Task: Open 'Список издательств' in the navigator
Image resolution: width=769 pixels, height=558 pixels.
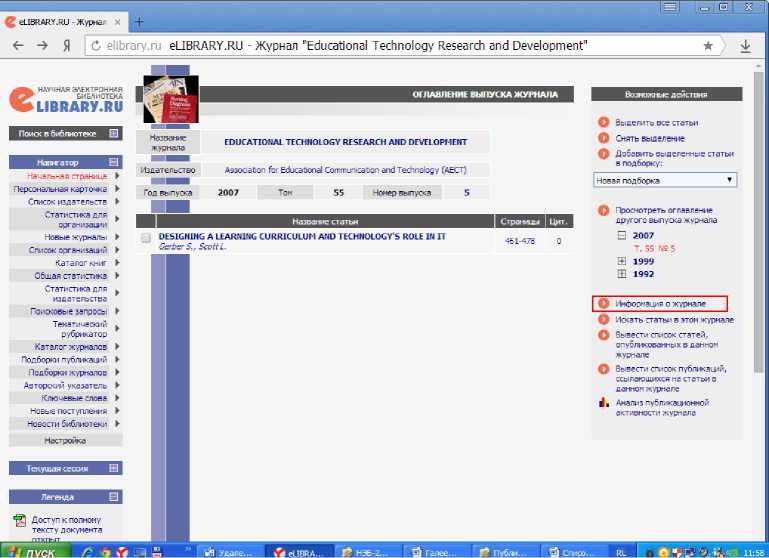Action: [67, 202]
